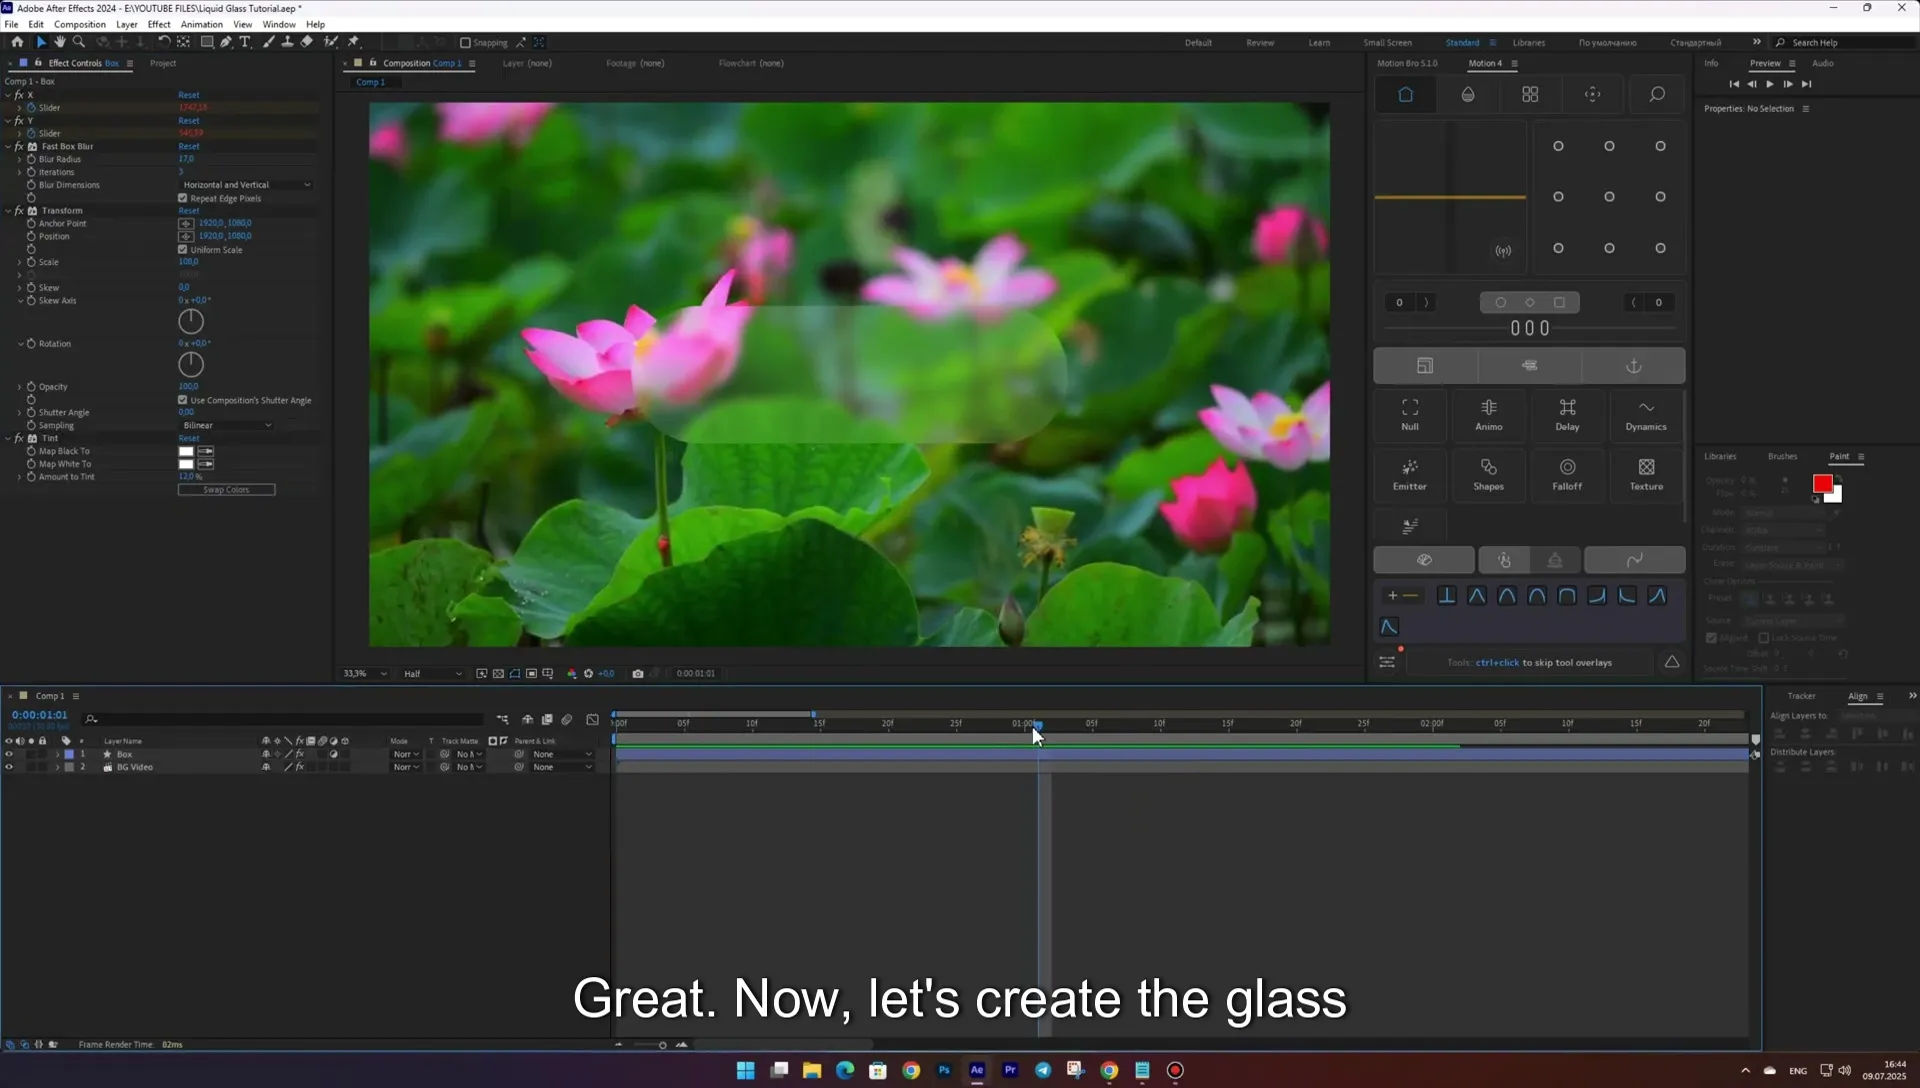Open the Composition menu
The width and height of the screenshot is (1920, 1088).
pyautogui.click(x=80, y=24)
